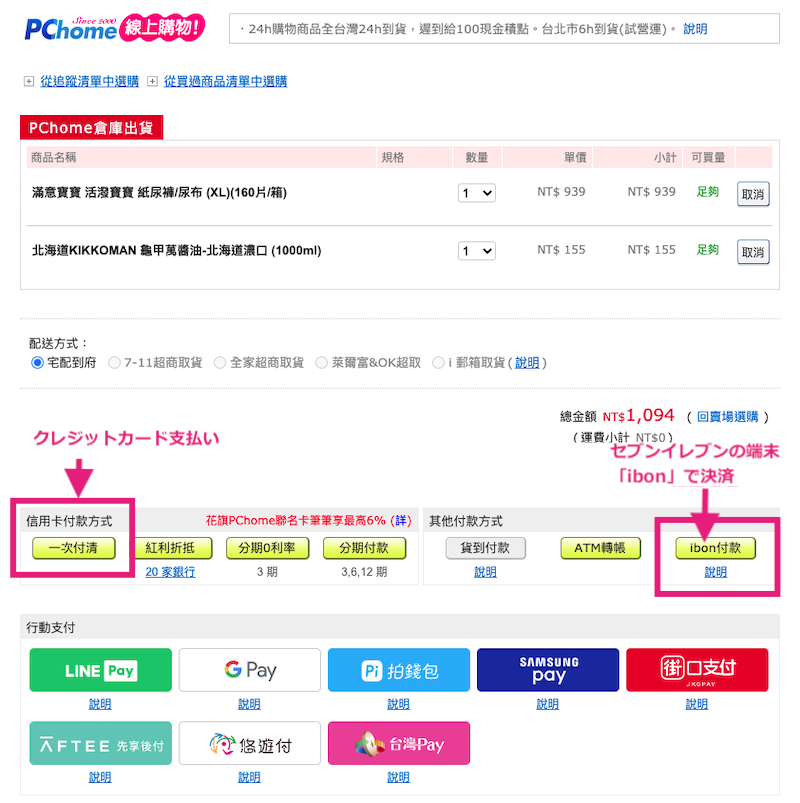Select 全家超商取貨 delivery option
The width and height of the screenshot is (800, 803).
pos(220,363)
